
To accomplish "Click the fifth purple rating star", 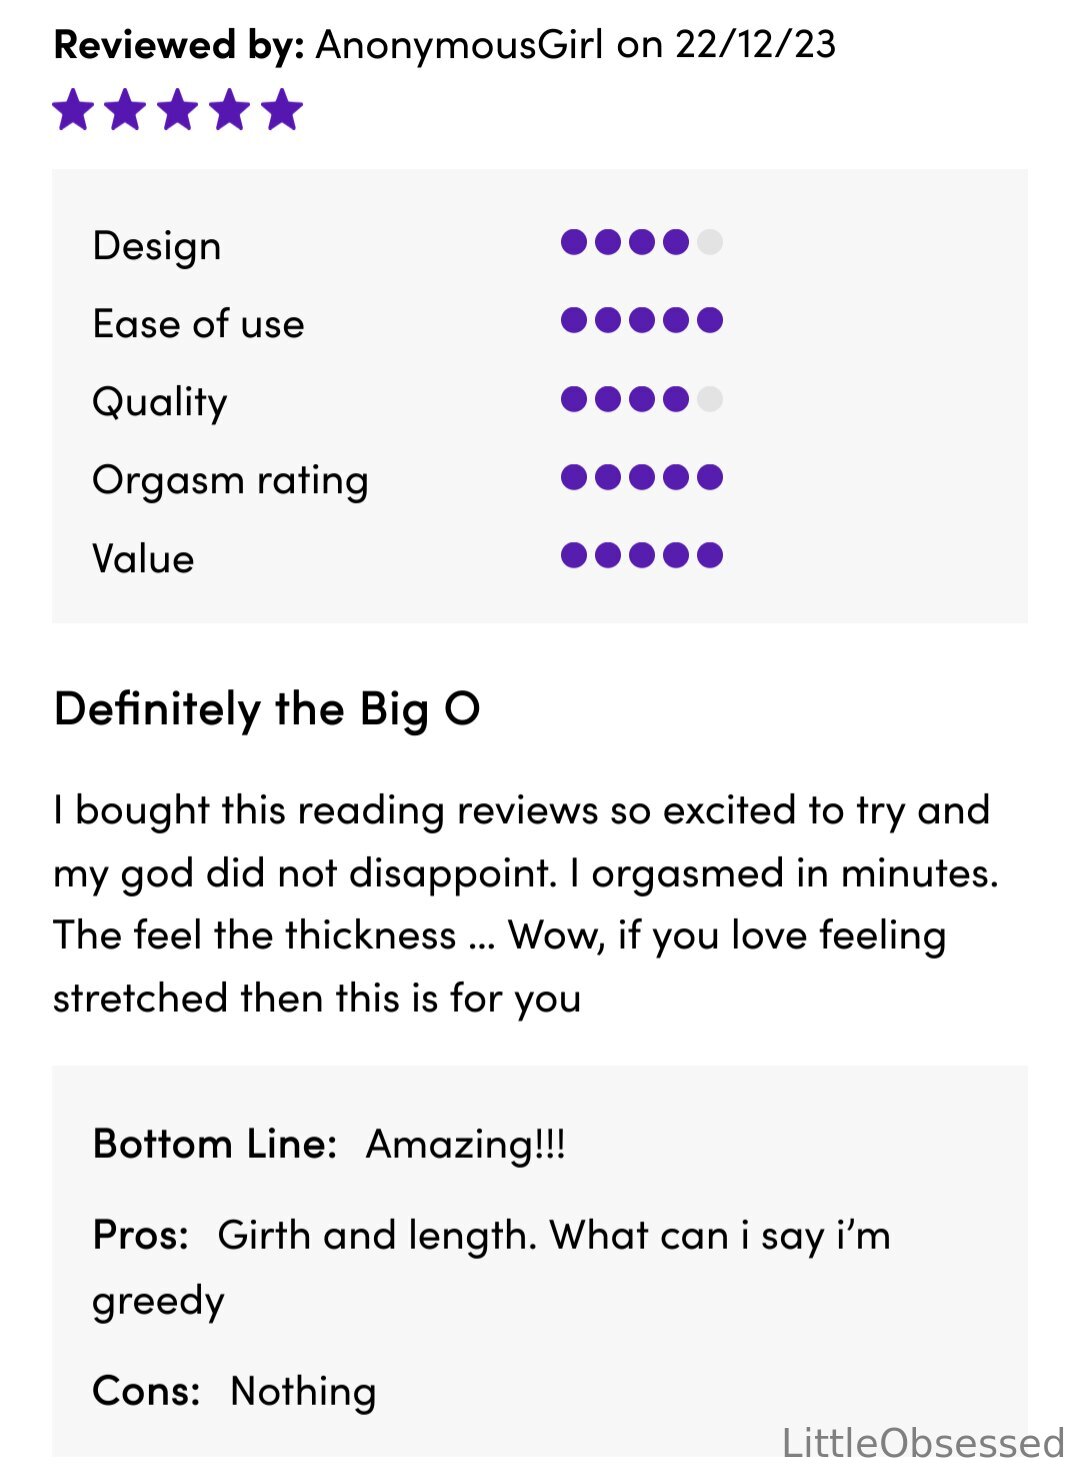I will point(282,110).
